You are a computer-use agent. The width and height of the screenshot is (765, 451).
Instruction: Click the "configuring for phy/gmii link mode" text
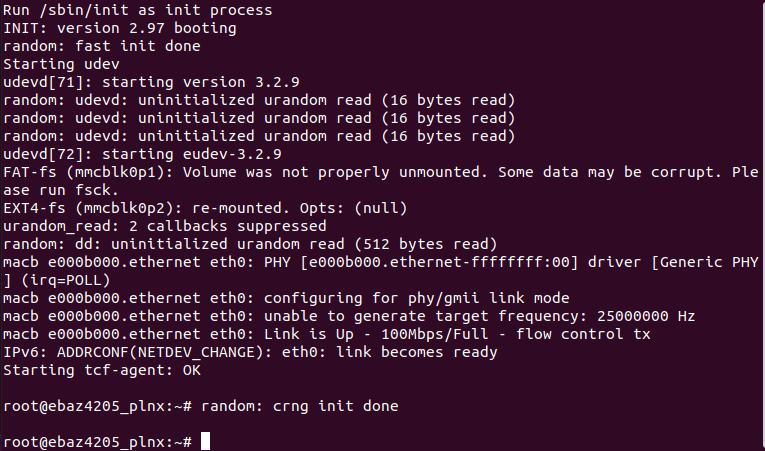(420, 298)
